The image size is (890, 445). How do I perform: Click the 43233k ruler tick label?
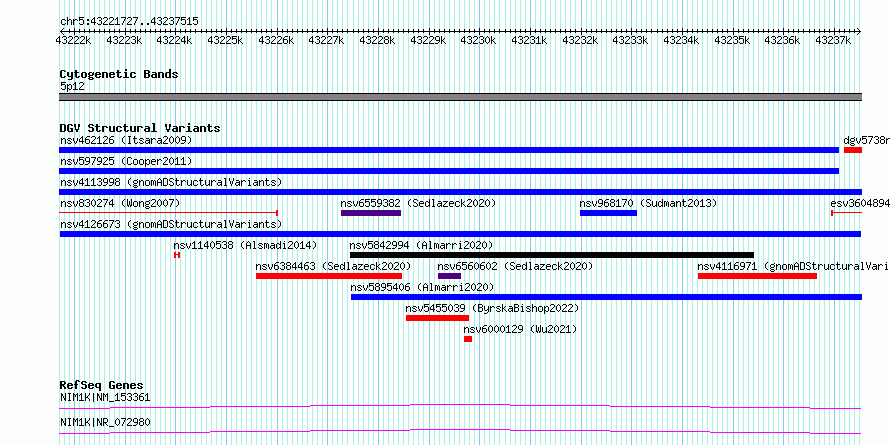631,41
